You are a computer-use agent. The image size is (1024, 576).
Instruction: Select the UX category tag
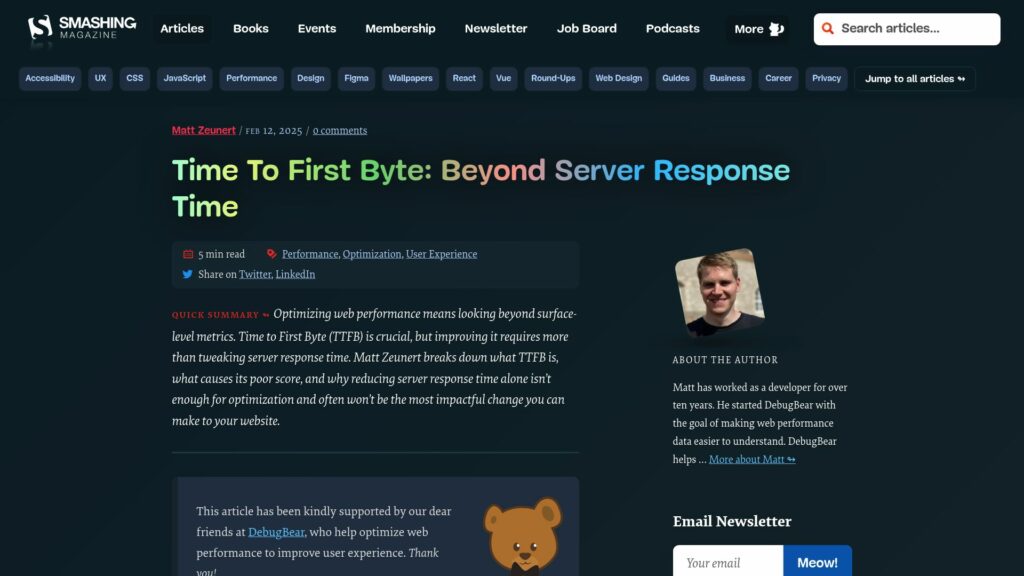click(100, 78)
